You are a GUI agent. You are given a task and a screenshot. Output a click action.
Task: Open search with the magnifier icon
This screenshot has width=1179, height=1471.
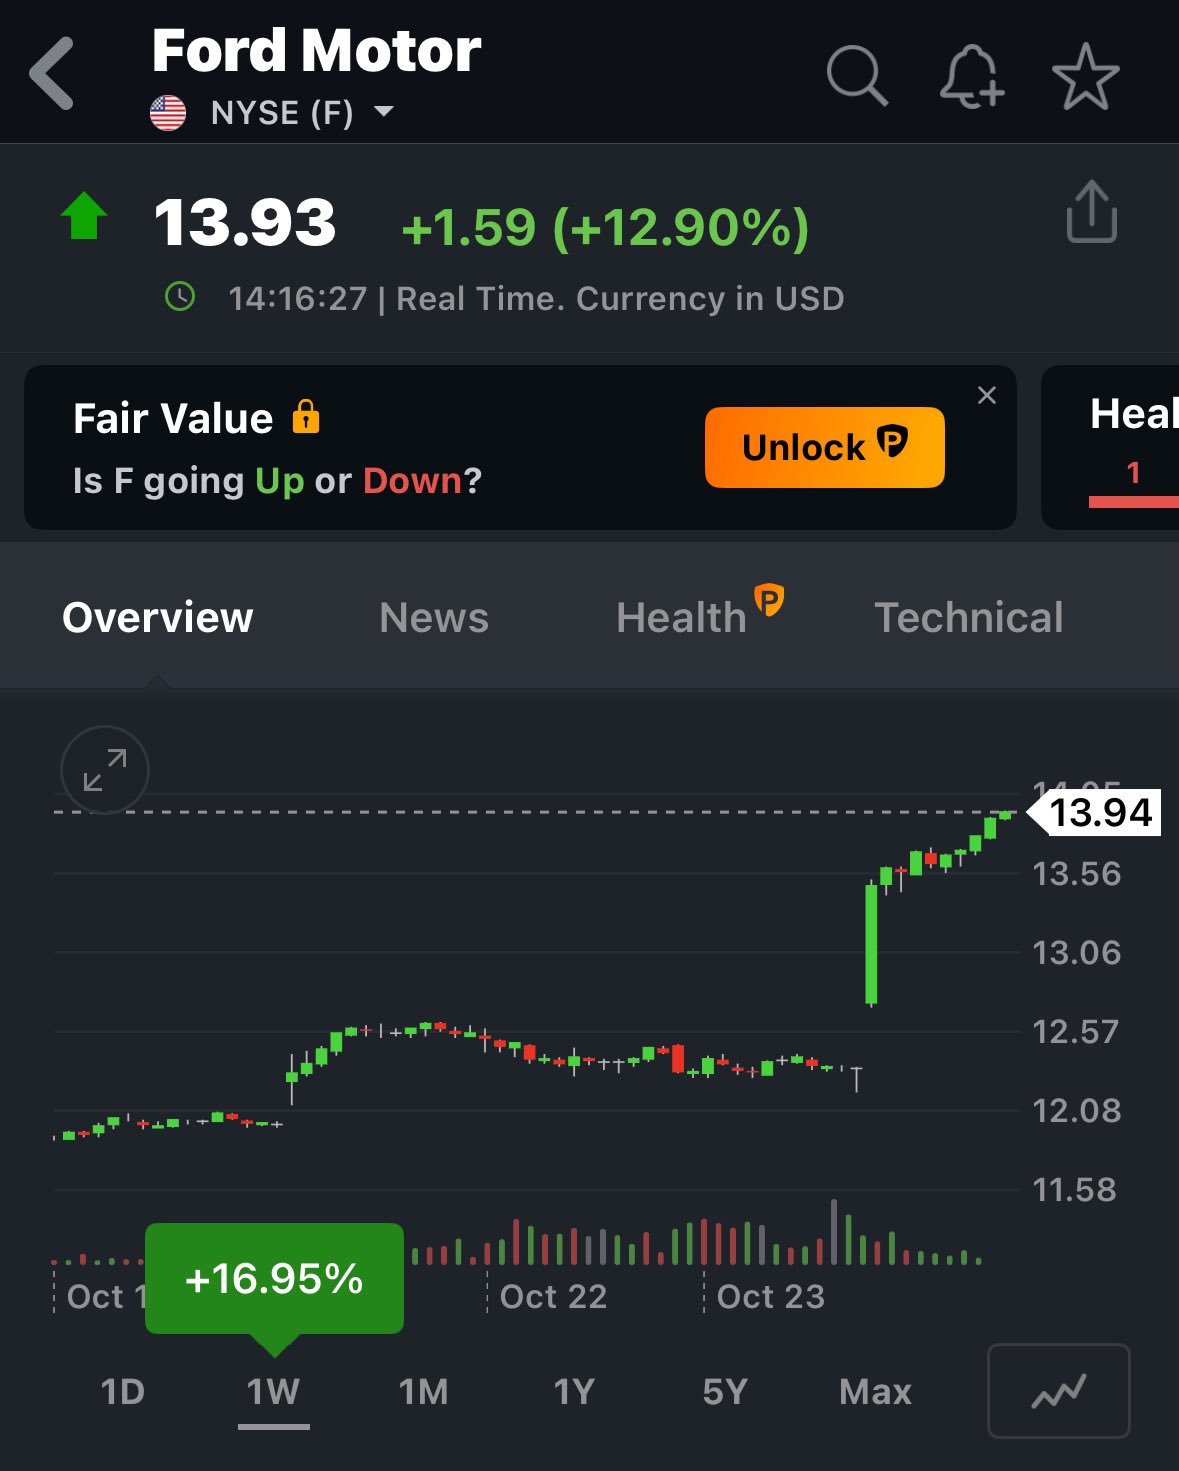pos(857,75)
